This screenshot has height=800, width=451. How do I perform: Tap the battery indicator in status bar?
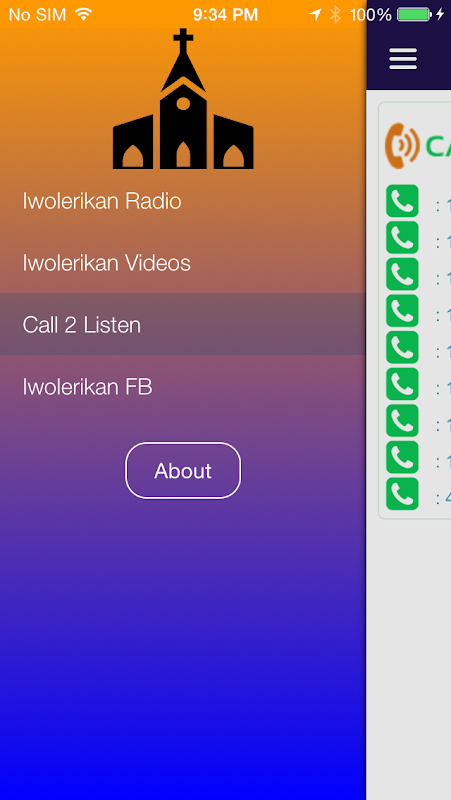pos(414,14)
